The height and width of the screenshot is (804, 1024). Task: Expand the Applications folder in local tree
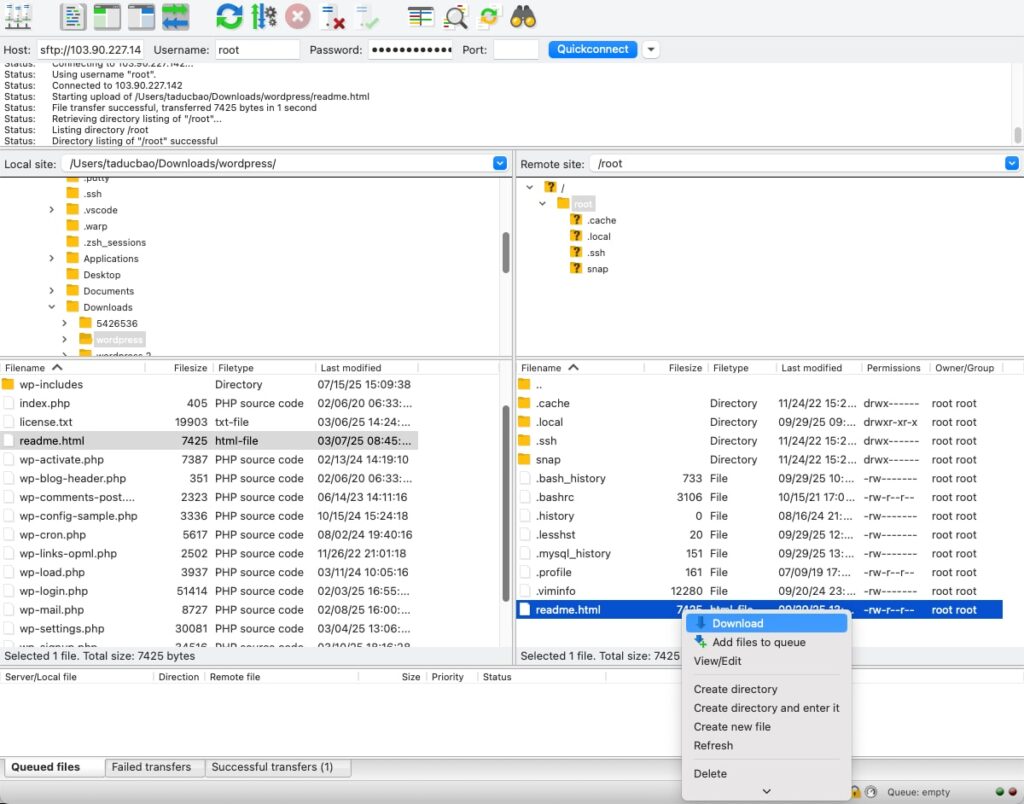point(51,258)
